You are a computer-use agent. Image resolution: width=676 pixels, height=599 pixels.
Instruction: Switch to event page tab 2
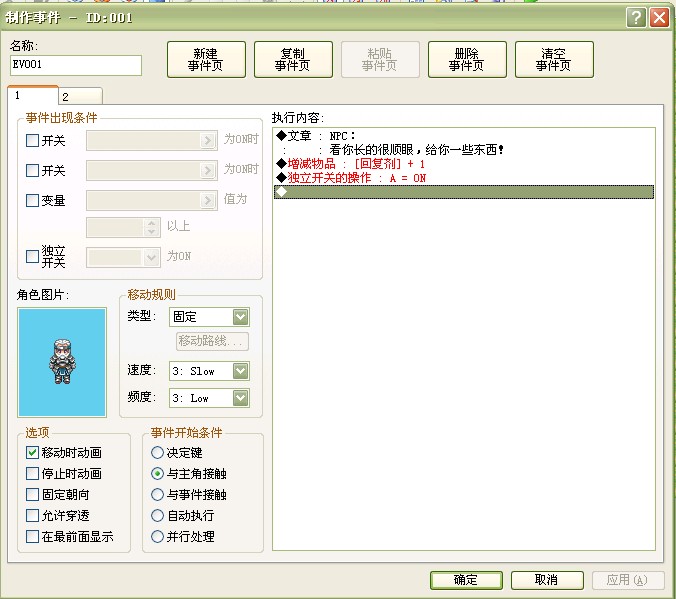point(81,96)
